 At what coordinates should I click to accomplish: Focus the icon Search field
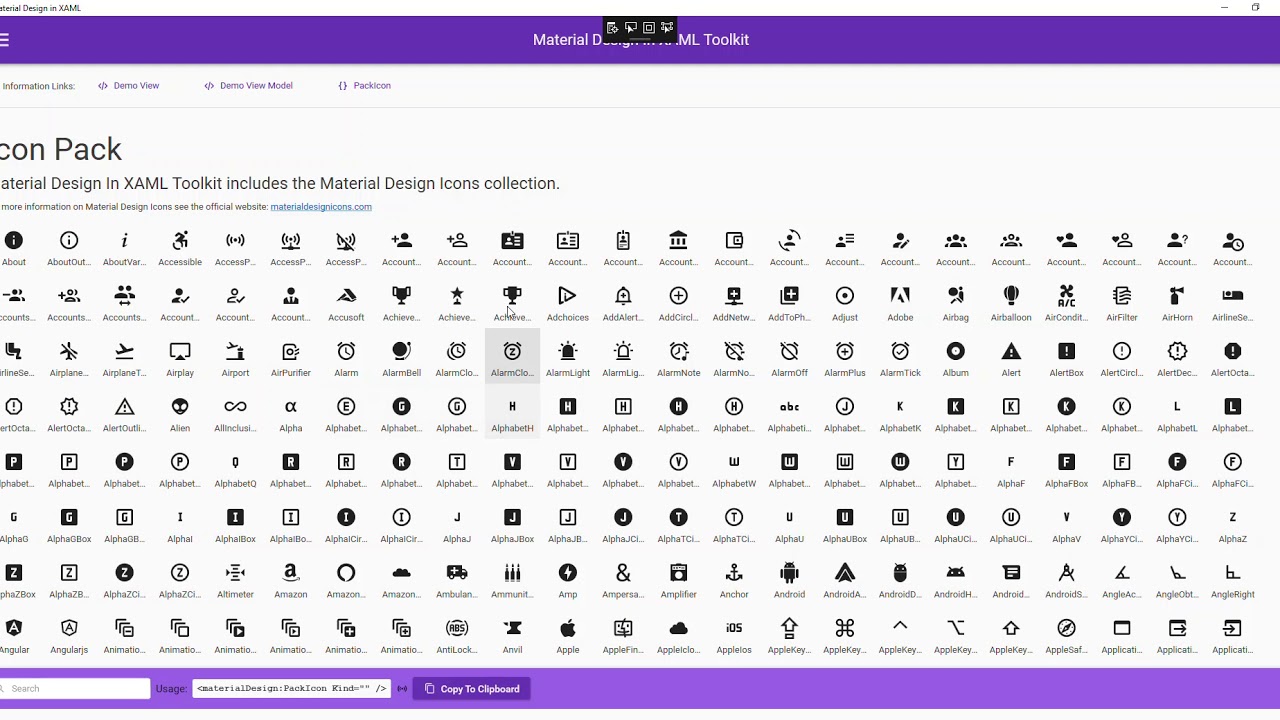[75, 689]
